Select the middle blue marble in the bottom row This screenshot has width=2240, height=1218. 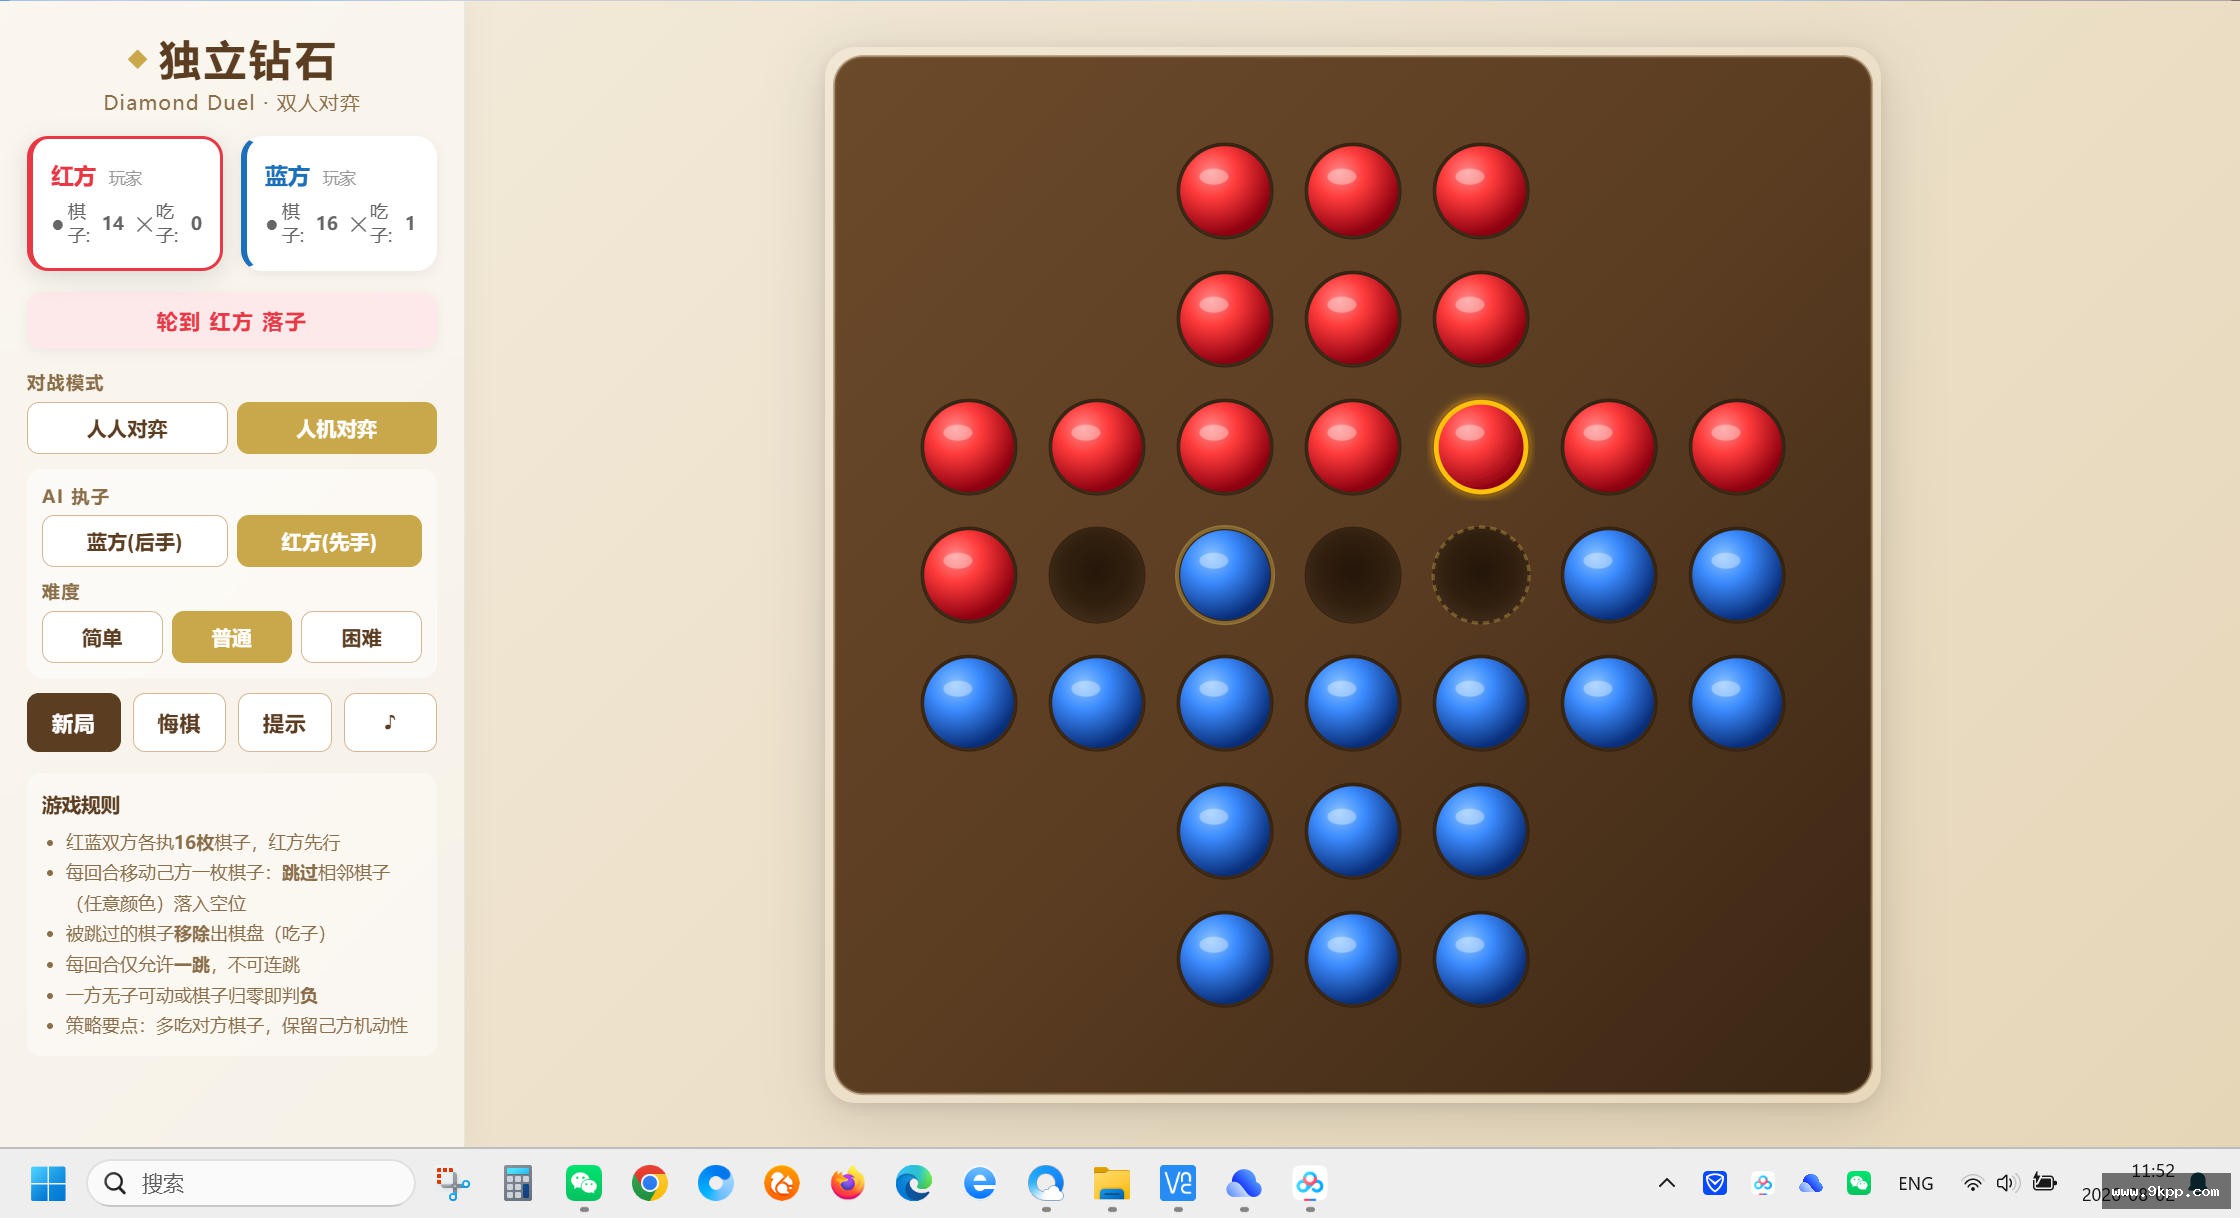pos(1352,959)
